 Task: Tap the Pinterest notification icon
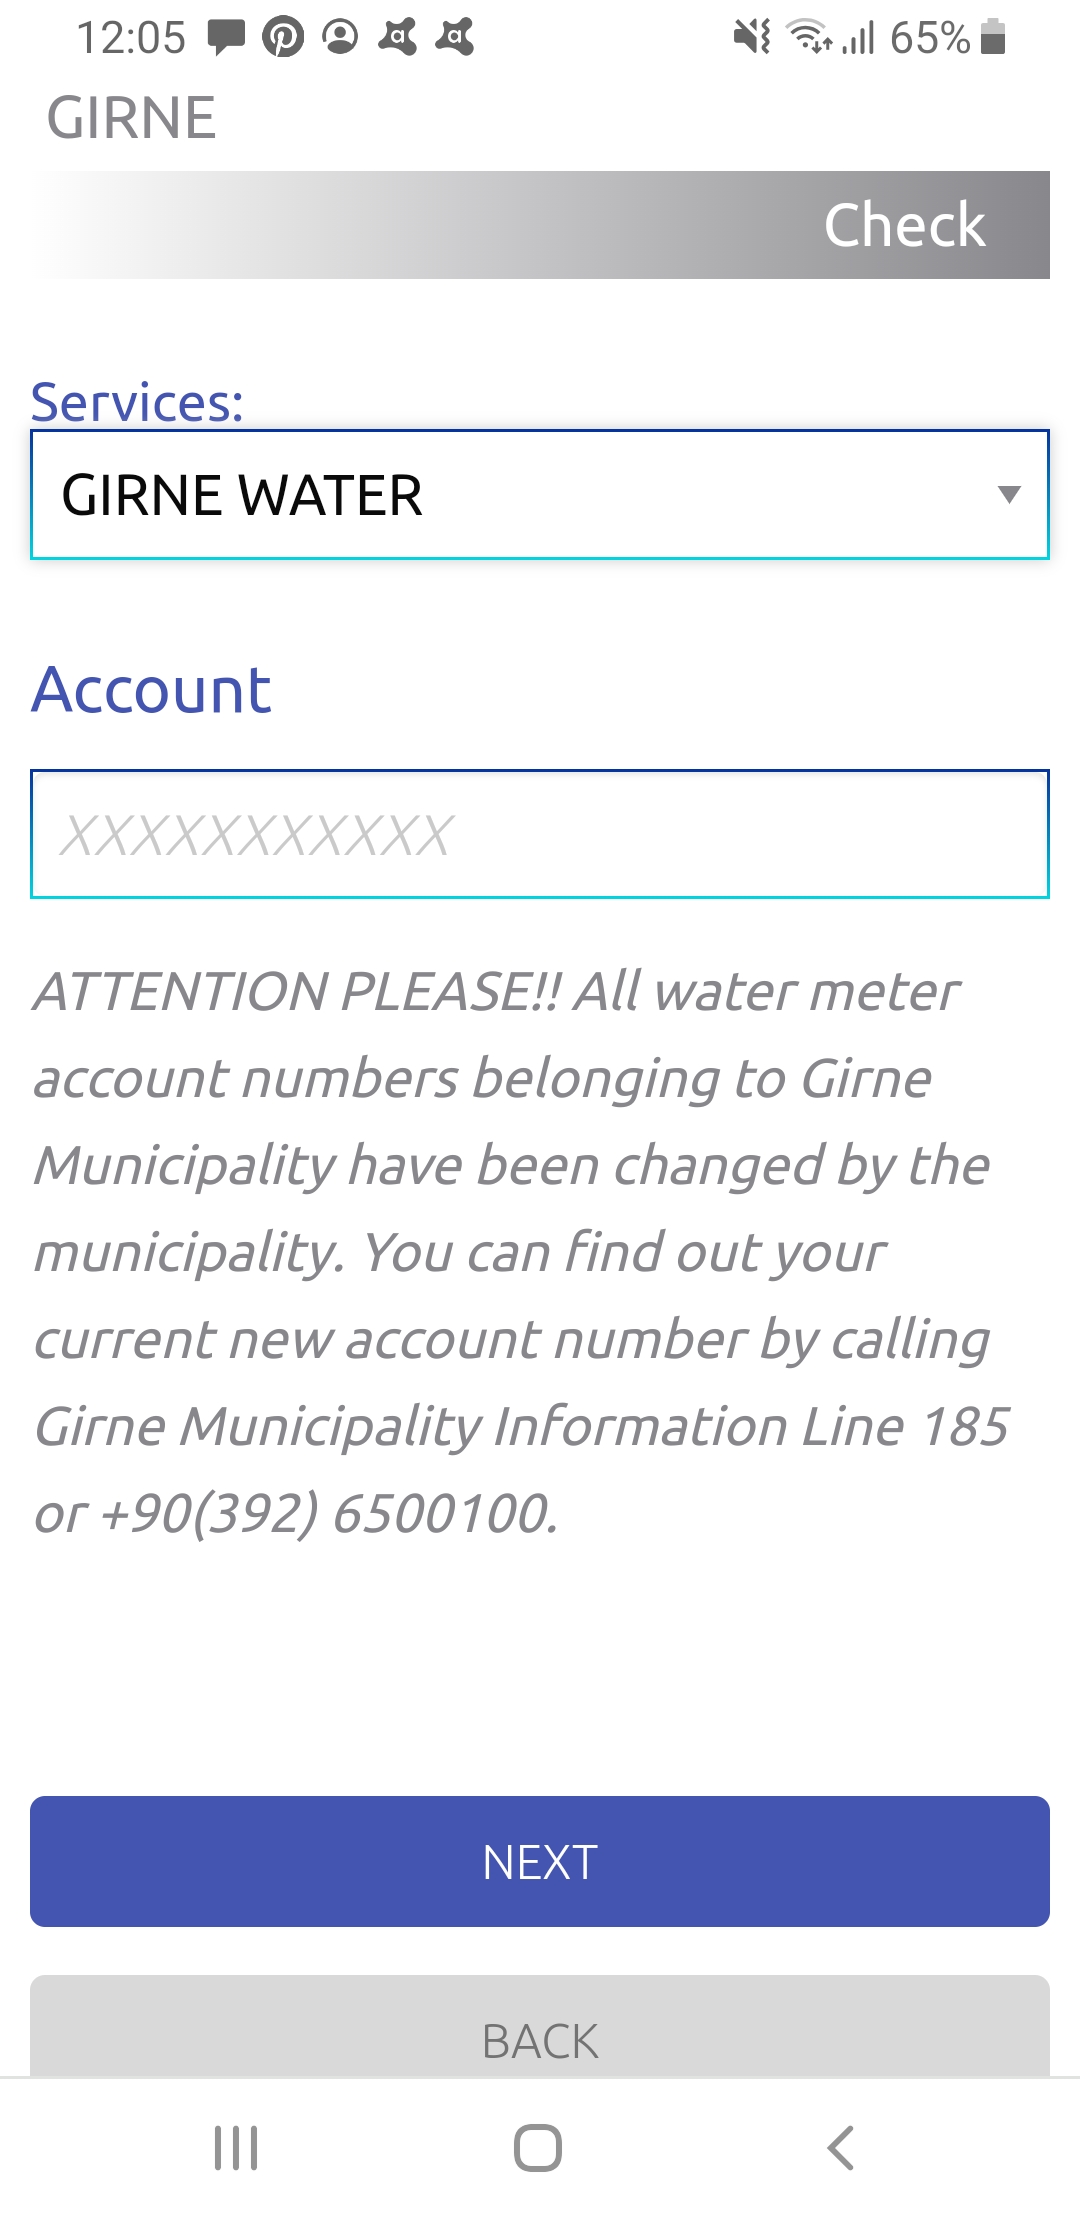(x=283, y=37)
